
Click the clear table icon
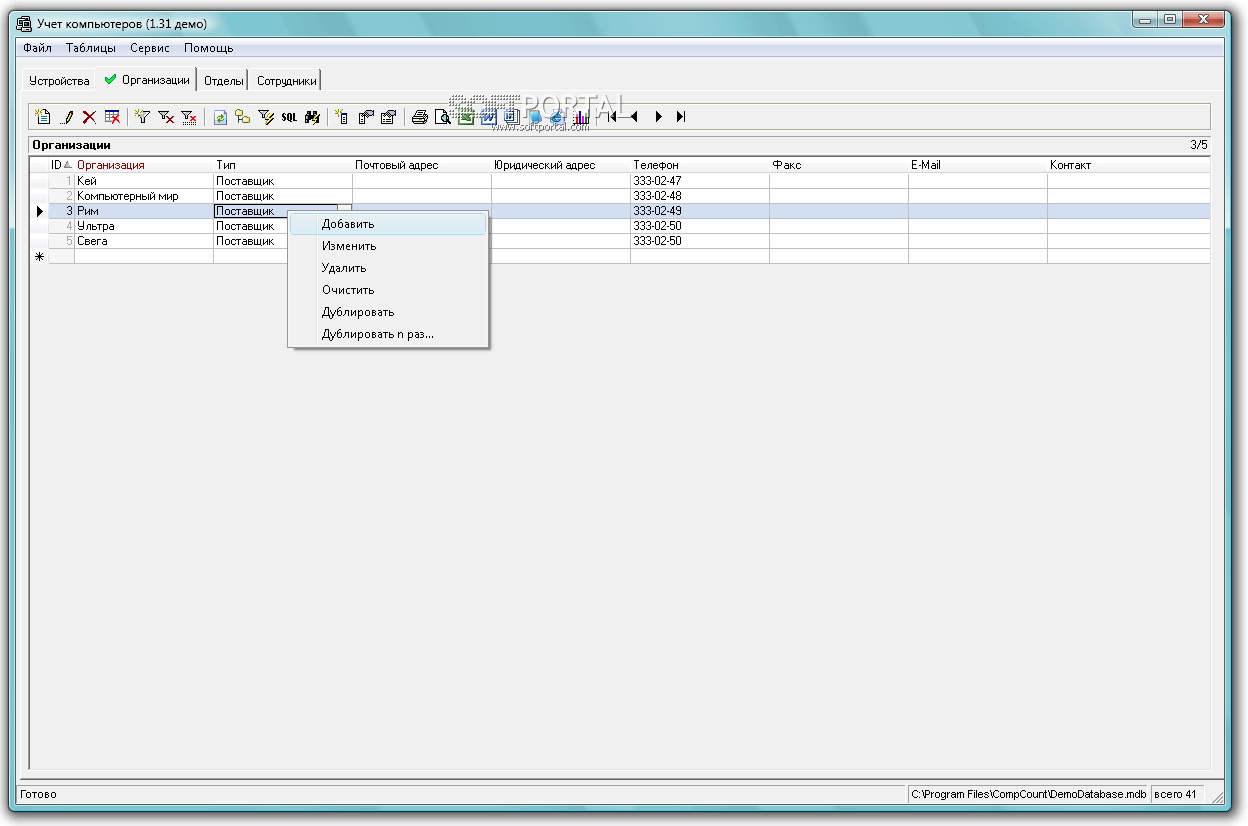coord(112,117)
